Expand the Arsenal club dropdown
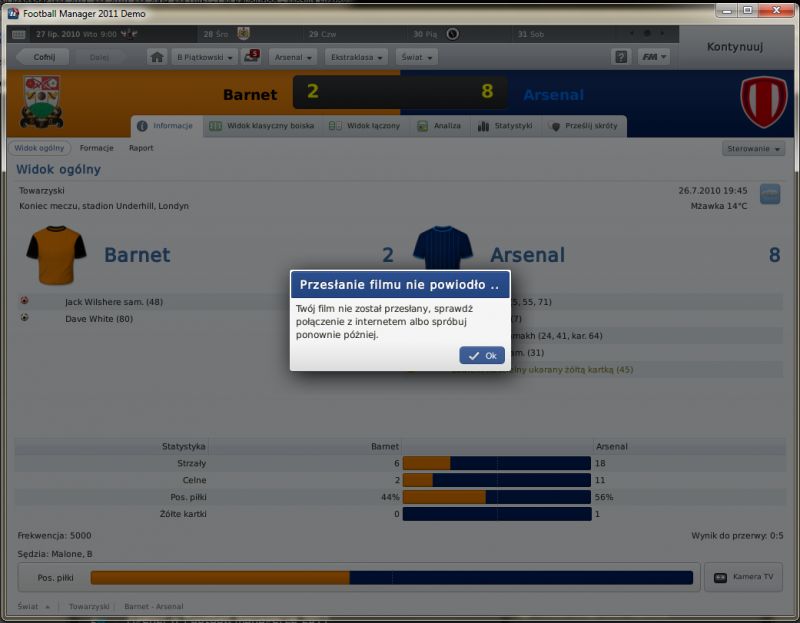 (293, 57)
